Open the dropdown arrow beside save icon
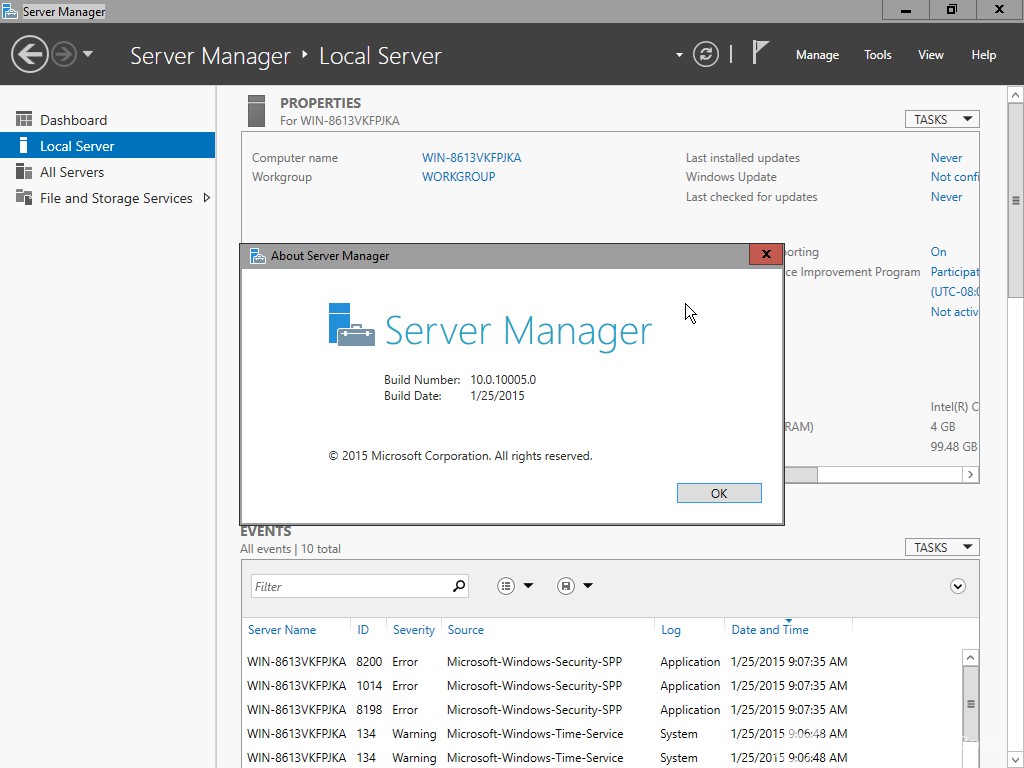Viewport: 1024px width, 768px height. click(588, 586)
